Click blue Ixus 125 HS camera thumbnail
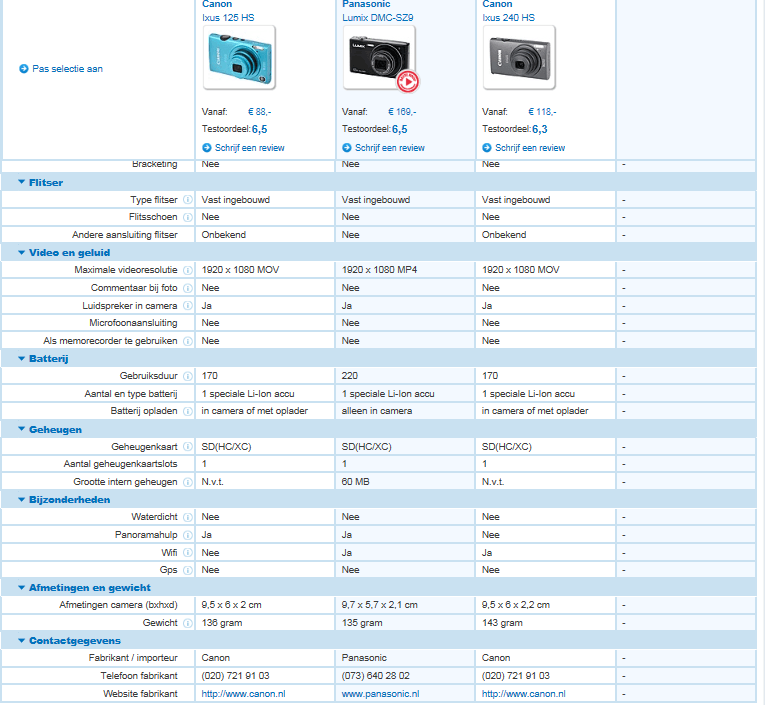 point(239,58)
